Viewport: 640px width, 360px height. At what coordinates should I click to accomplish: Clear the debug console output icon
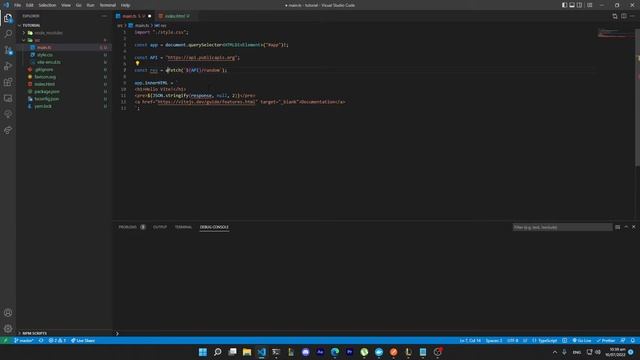point(617,227)
